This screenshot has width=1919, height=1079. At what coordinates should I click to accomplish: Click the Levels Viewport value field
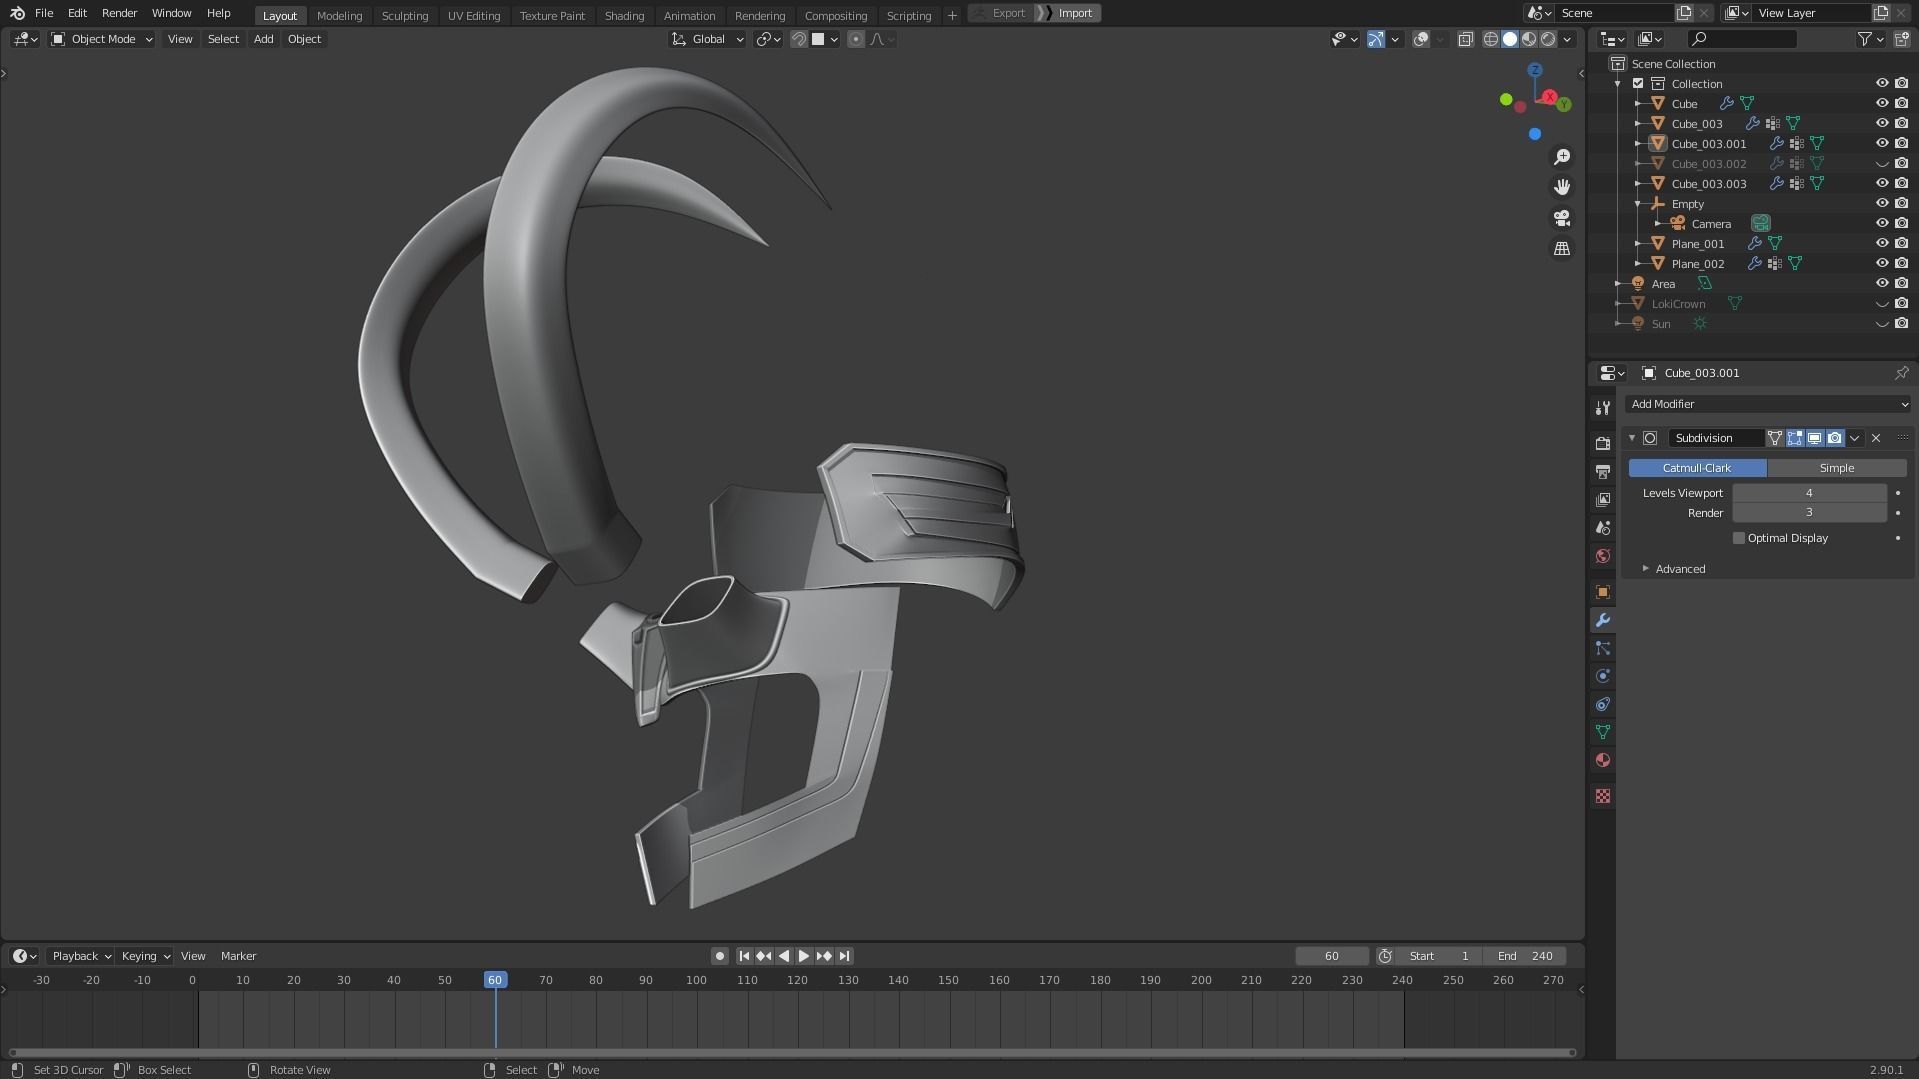(1809, 493)
